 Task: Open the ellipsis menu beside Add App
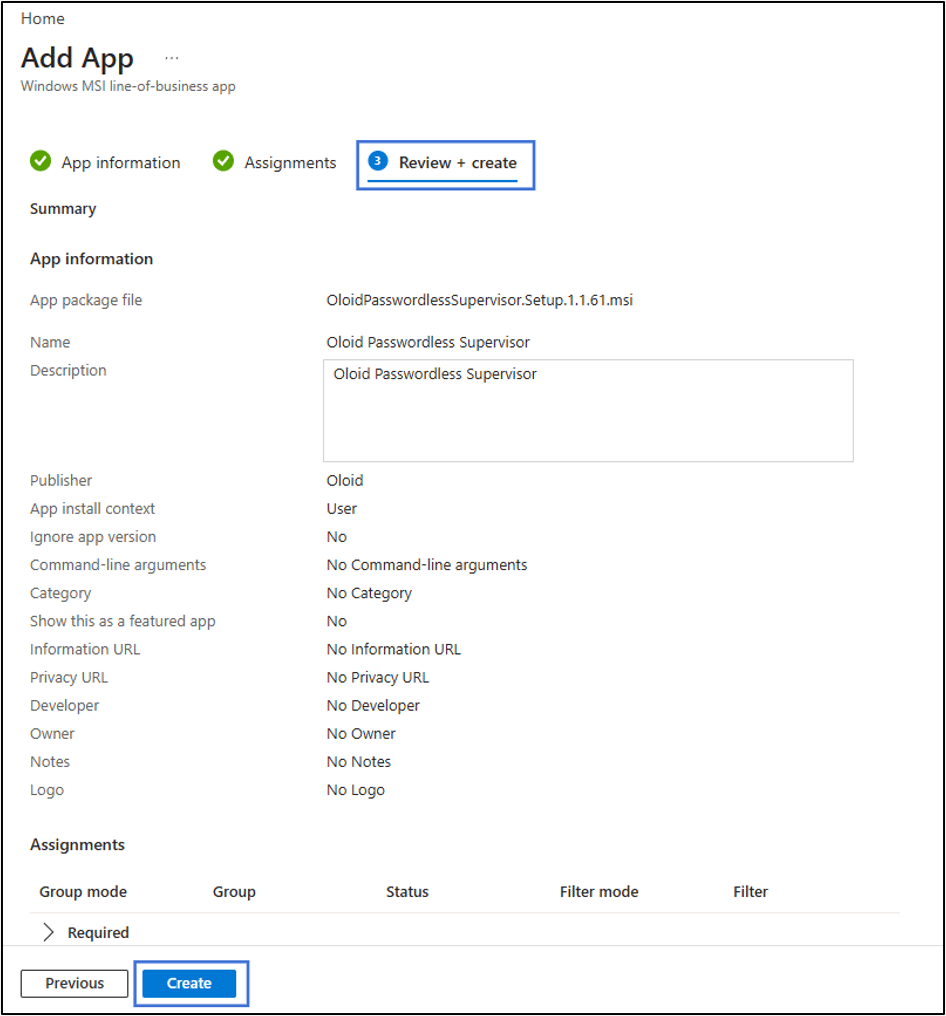tap(172, 58)
